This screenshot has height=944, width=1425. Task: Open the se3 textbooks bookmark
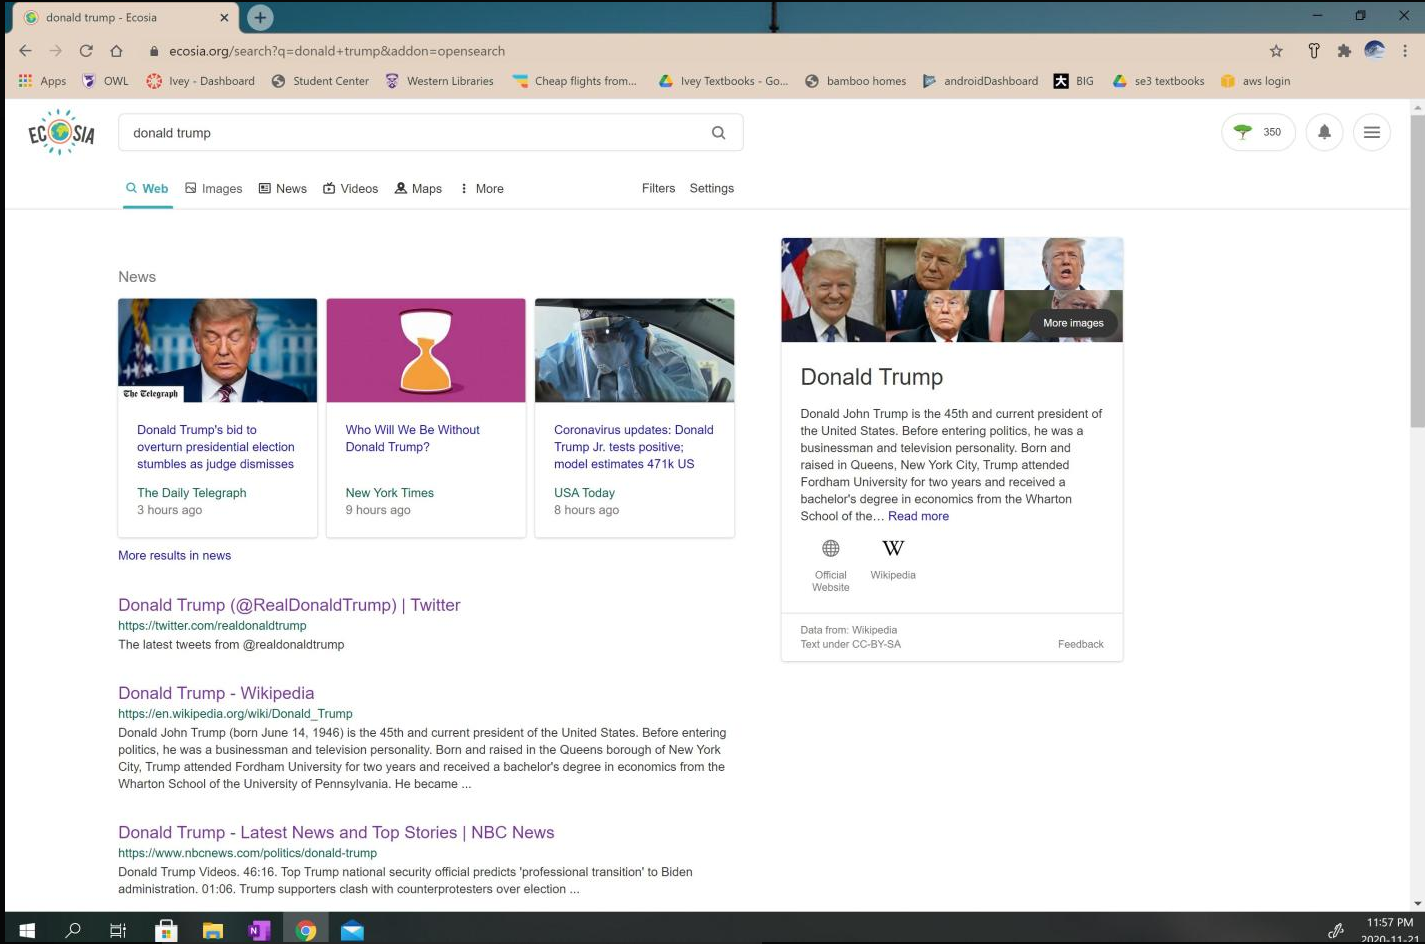coord(1158,81)
